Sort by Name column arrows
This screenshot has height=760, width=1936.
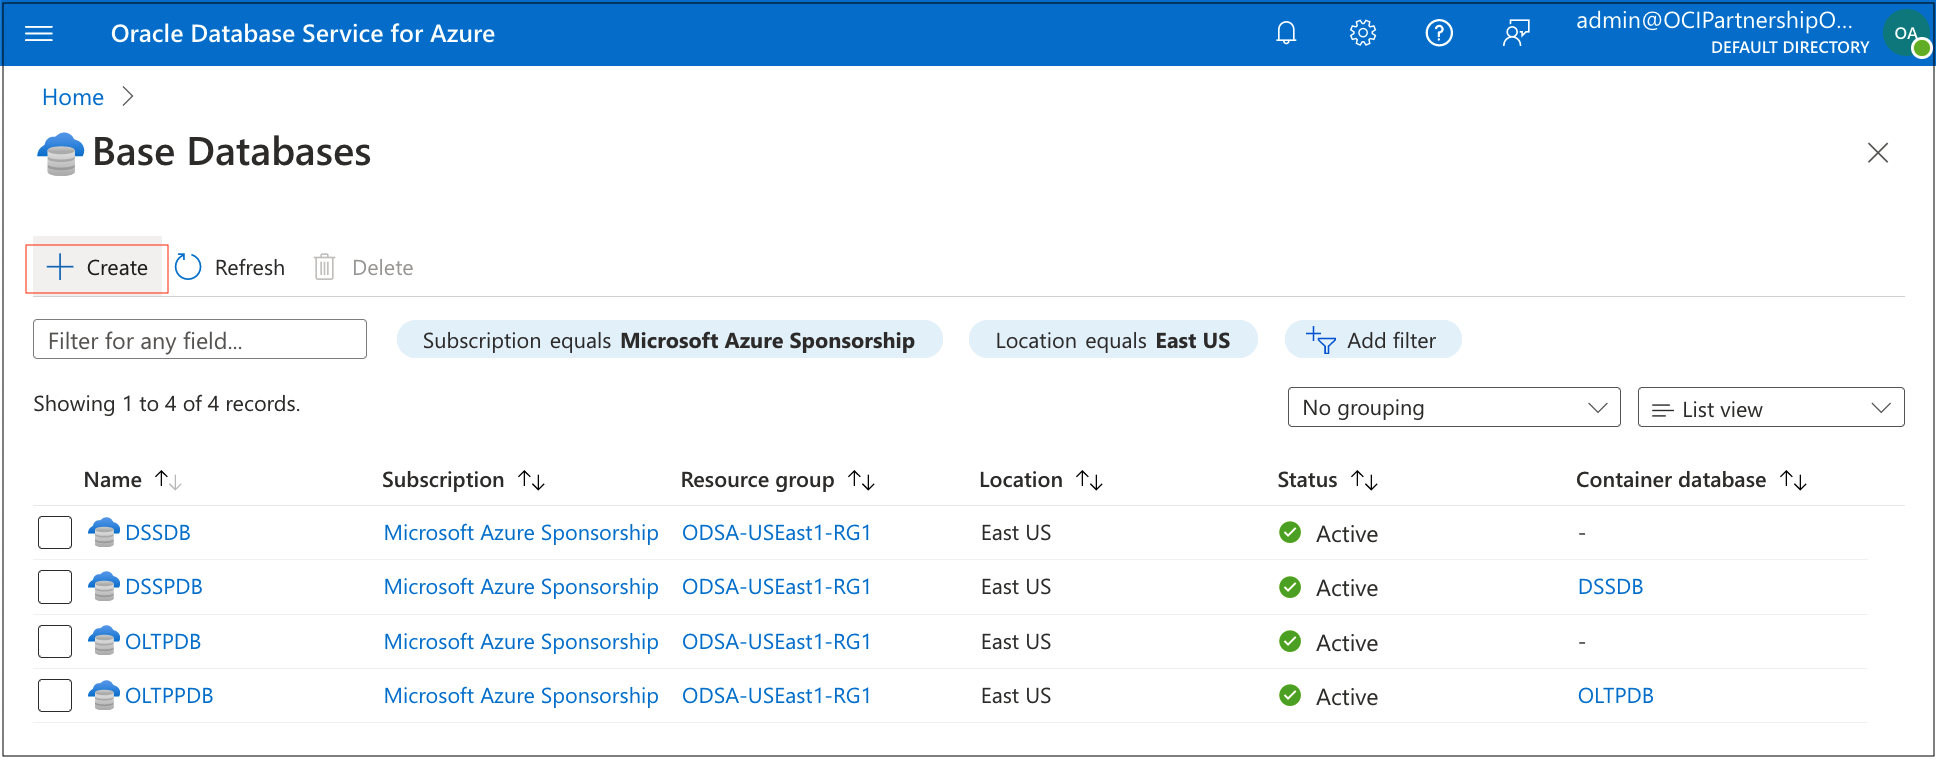(168, 481)
